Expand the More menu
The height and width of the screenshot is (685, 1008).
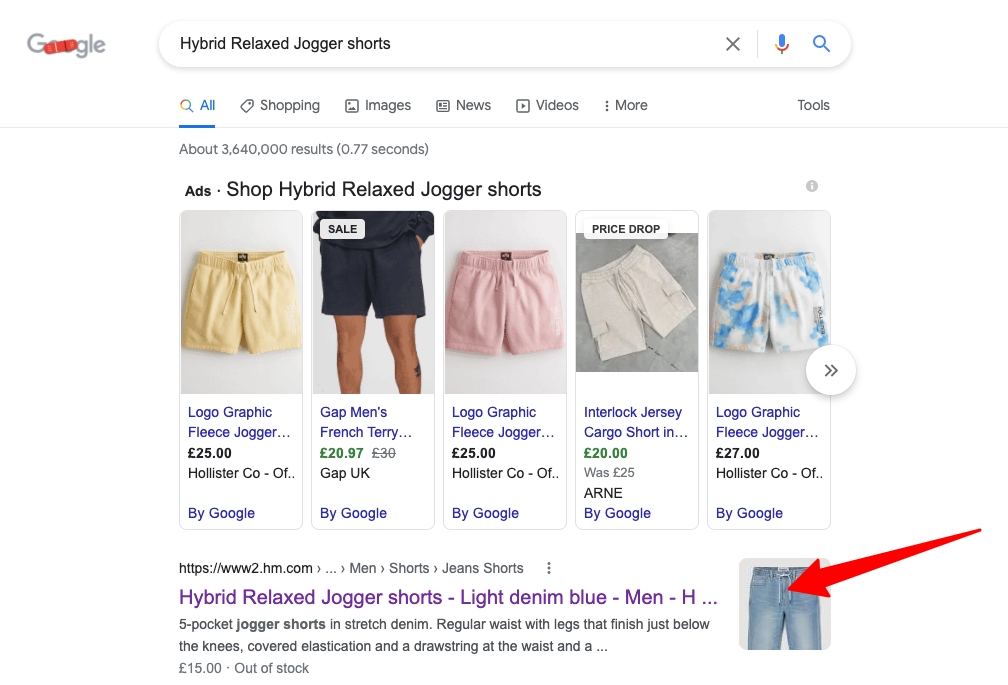(x=626, y=105)
